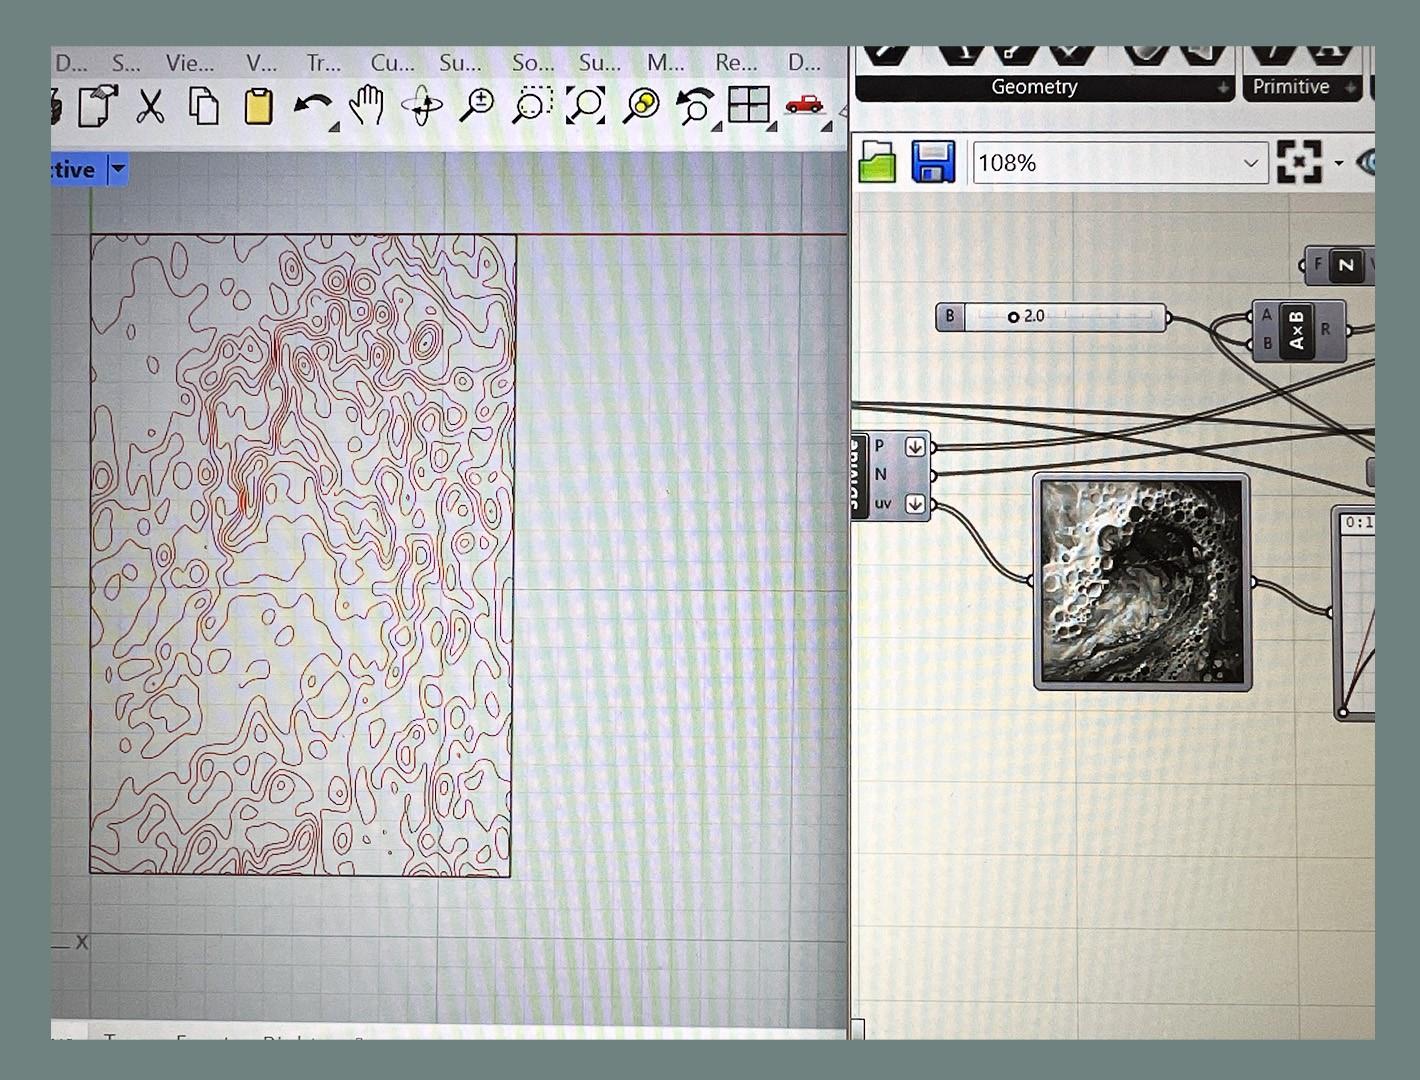Image resolution: width=1420 pixels, height=1080 pixels.
Task: Click the Primitive panel label
Action: [1291, 87]
